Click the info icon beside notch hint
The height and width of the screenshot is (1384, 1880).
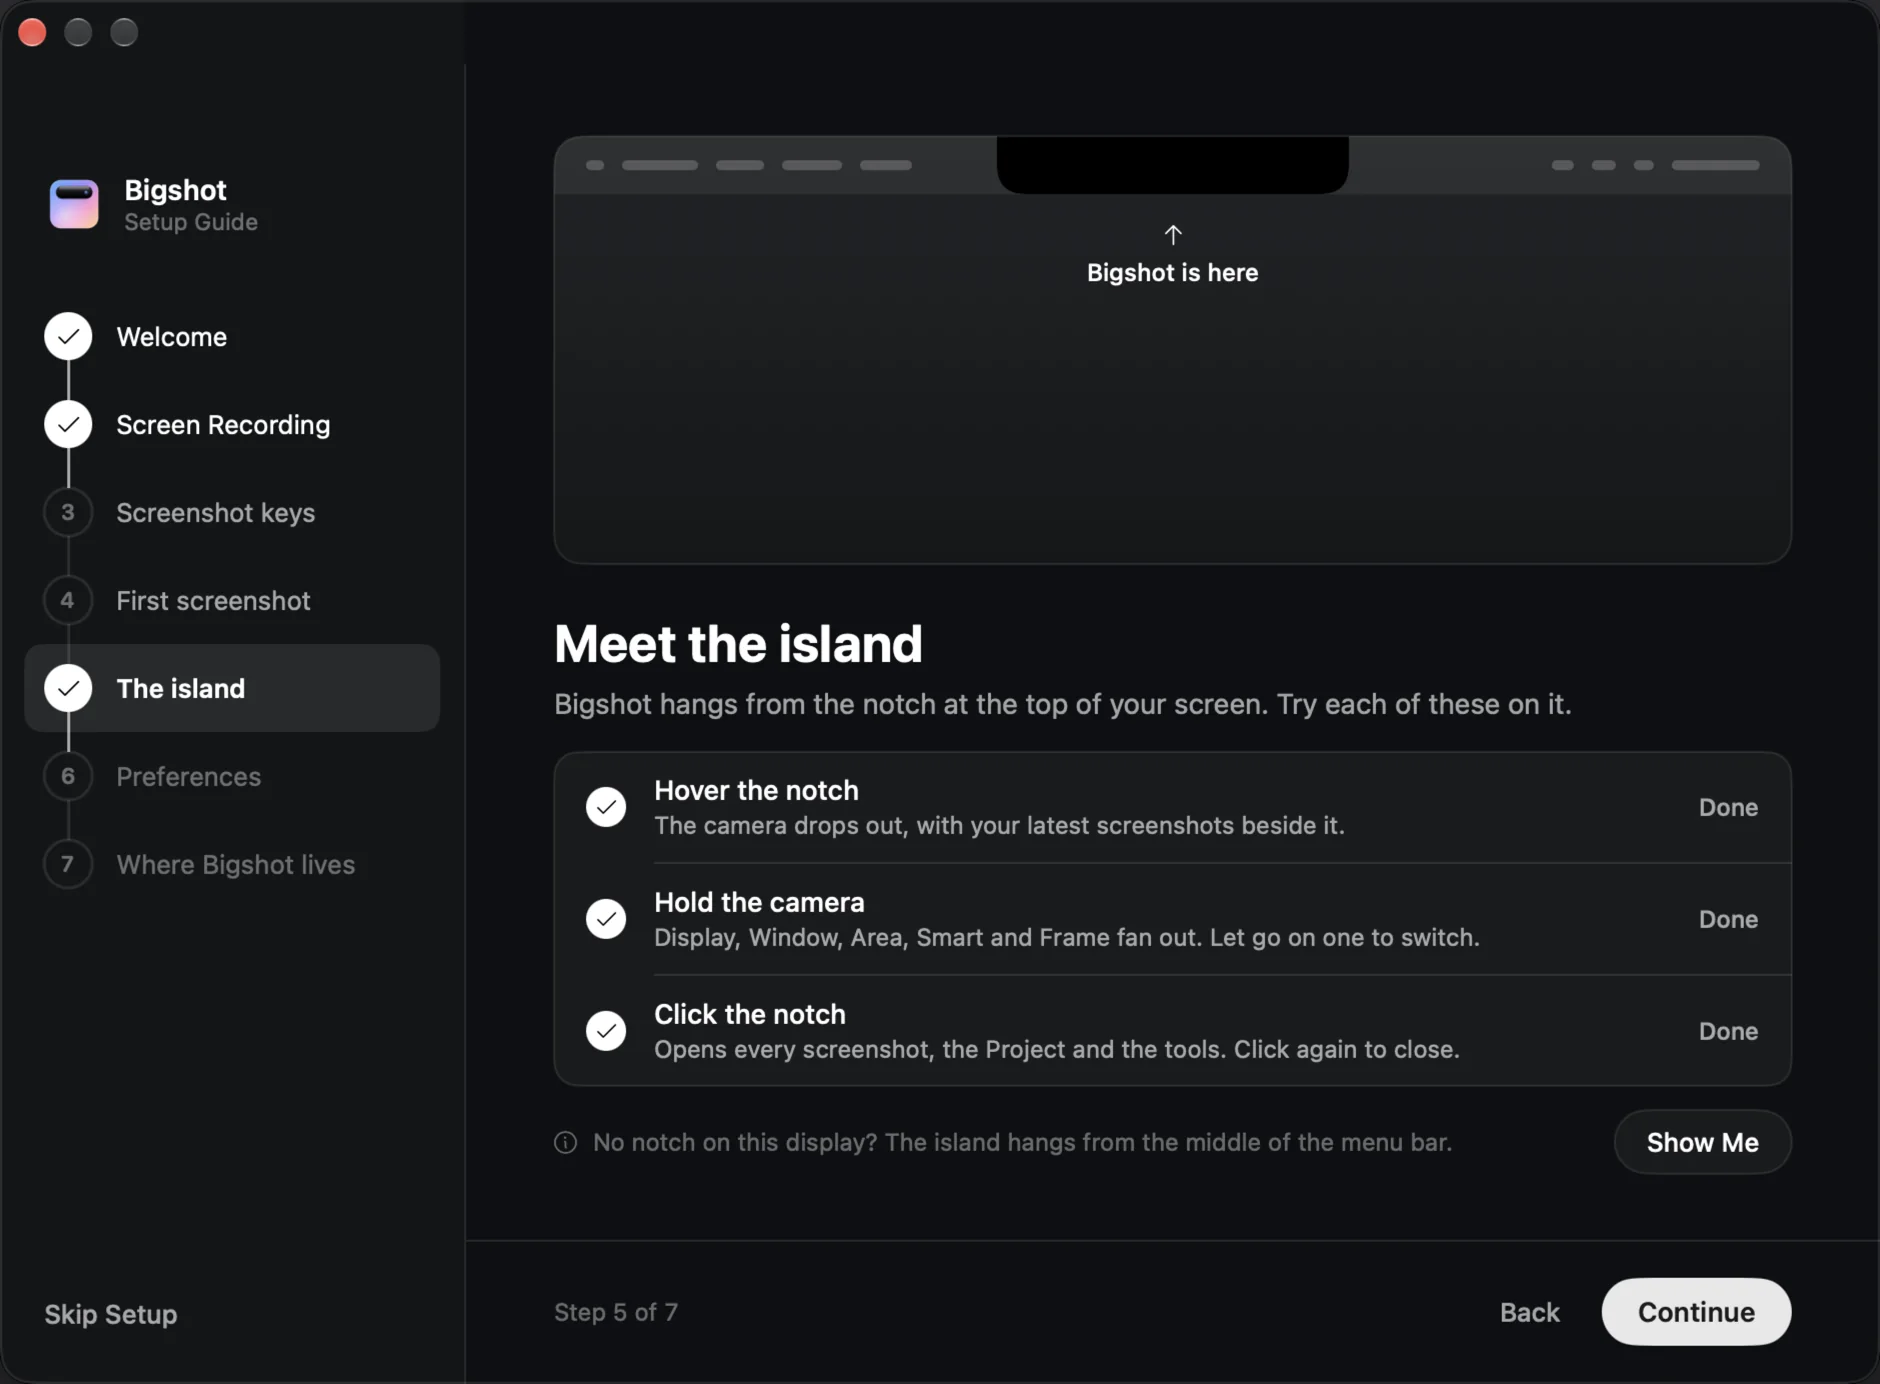coord(565,1143)
